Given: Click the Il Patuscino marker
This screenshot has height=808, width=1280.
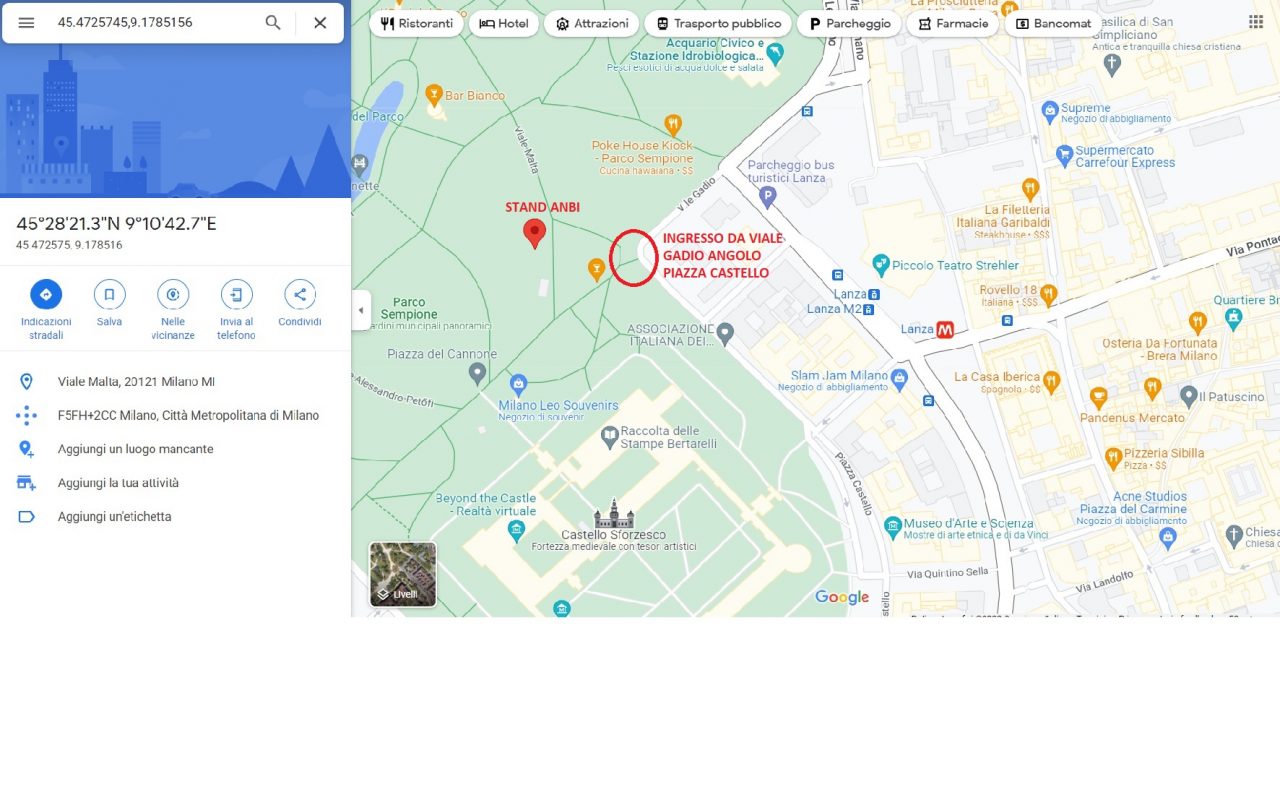Looking at the screenshot, I should click(x=1190, y=396).
